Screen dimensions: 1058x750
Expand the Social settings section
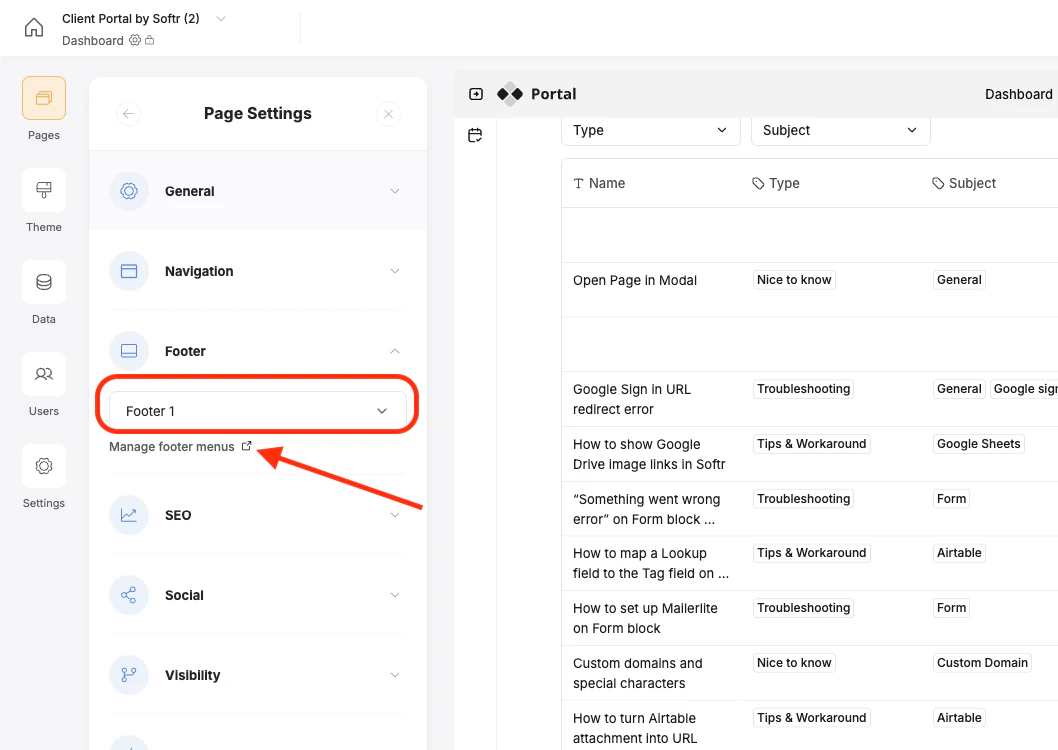point(258,595)
